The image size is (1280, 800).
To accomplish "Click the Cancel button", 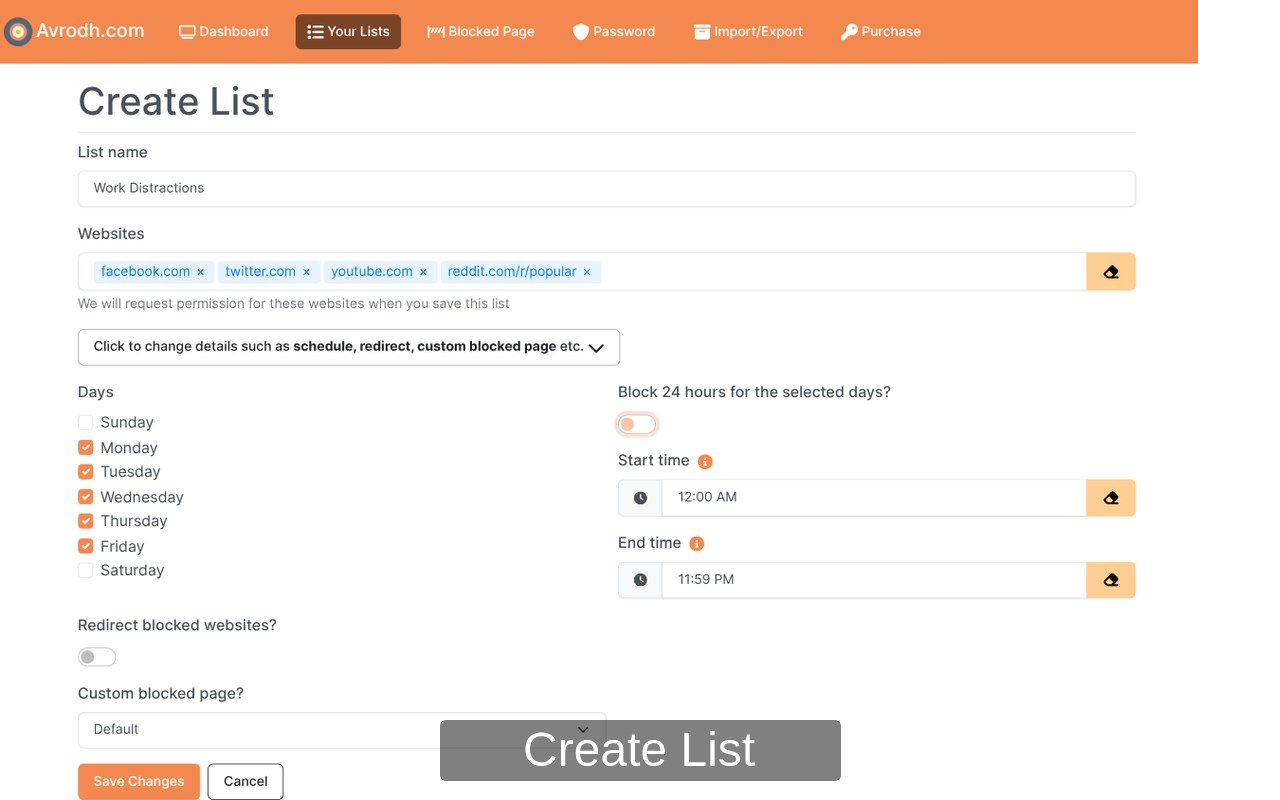I will (x=245, y=782).
